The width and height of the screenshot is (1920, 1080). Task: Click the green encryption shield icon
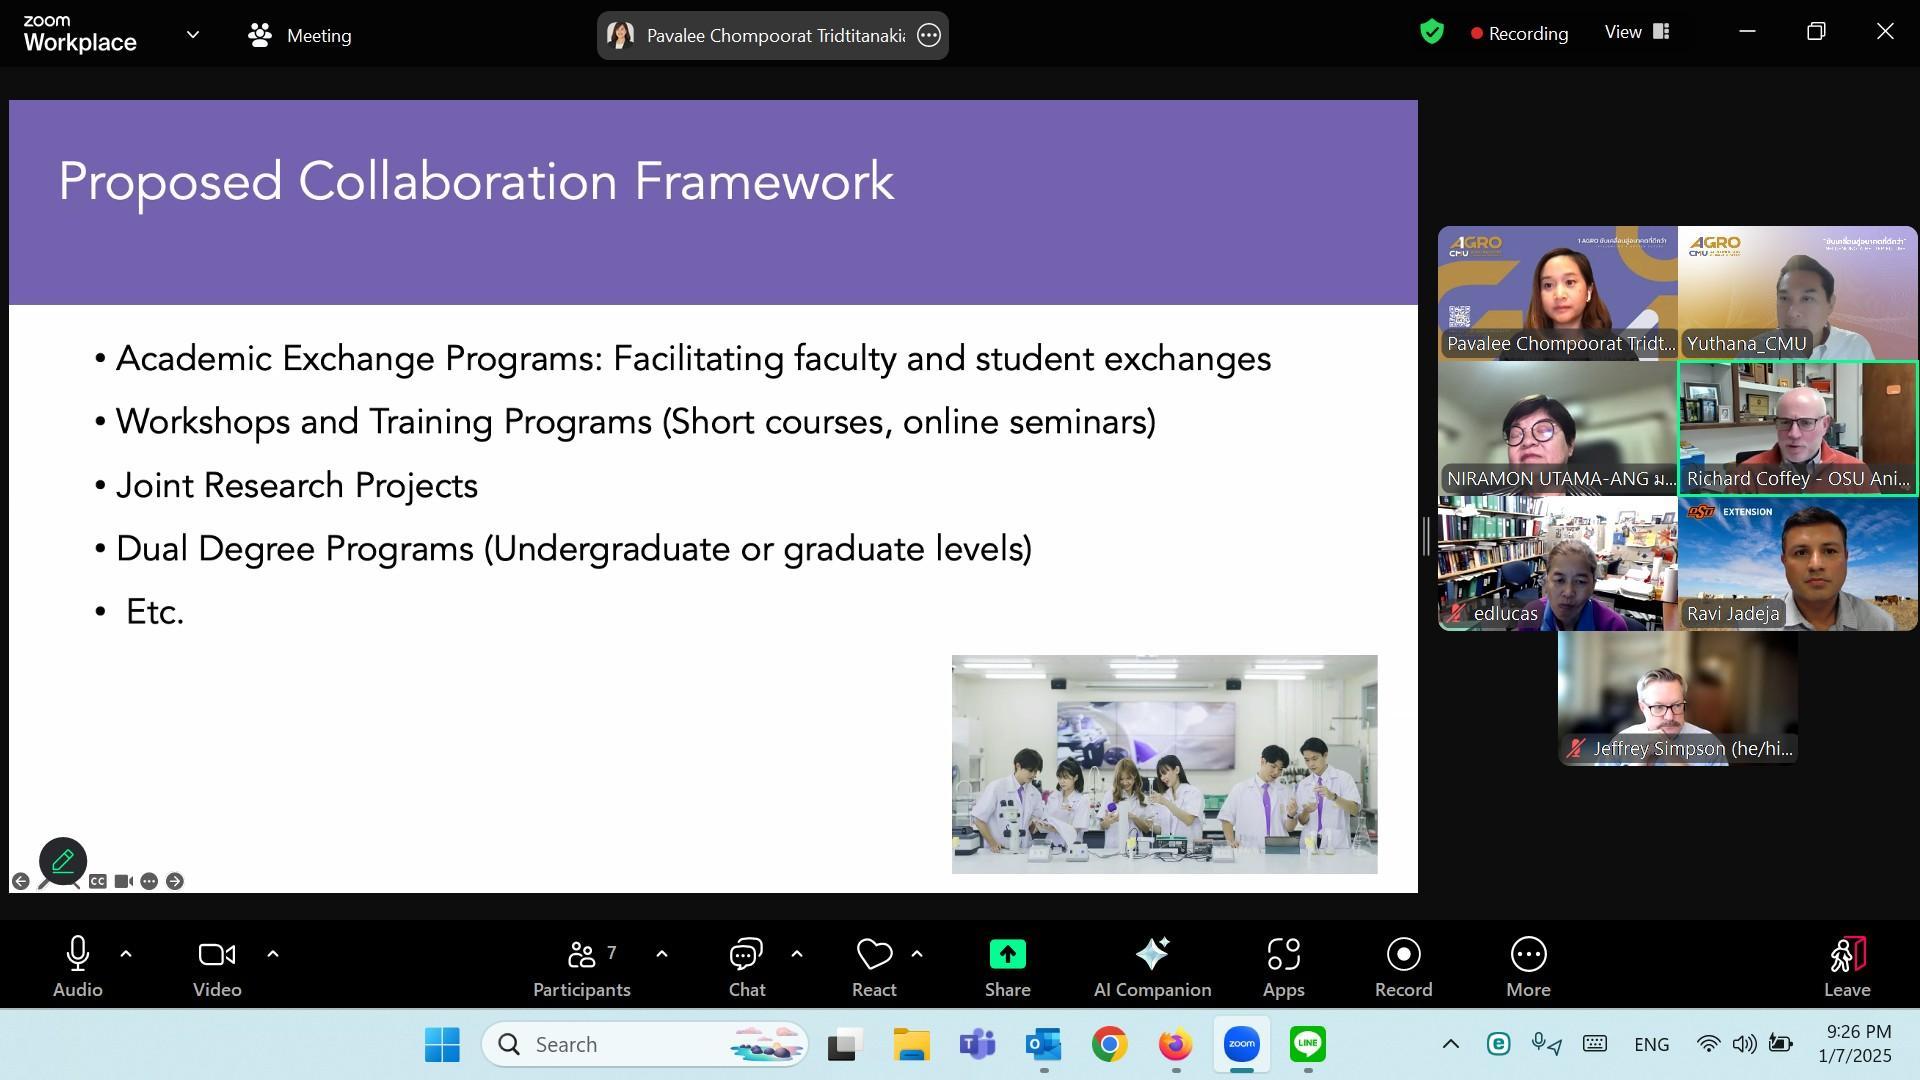tap(1431, 32)
